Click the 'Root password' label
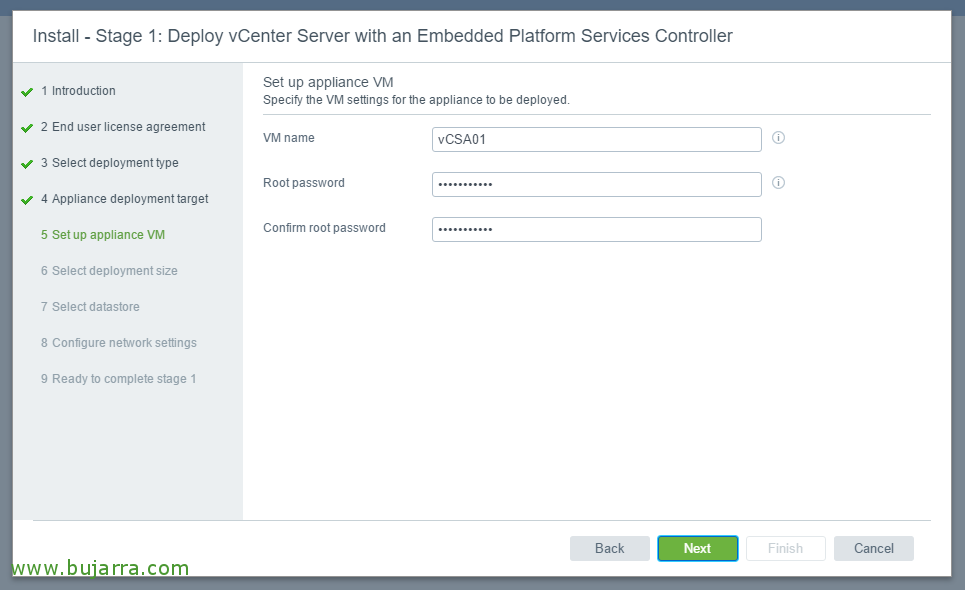The height and width of the screenshot is (590, 965). point(303,183)
